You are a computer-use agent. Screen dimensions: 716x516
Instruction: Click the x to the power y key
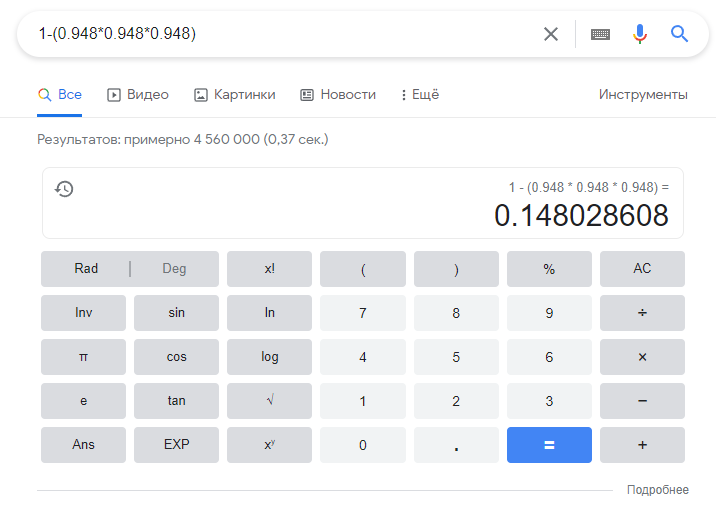click(x=269, y=445)
